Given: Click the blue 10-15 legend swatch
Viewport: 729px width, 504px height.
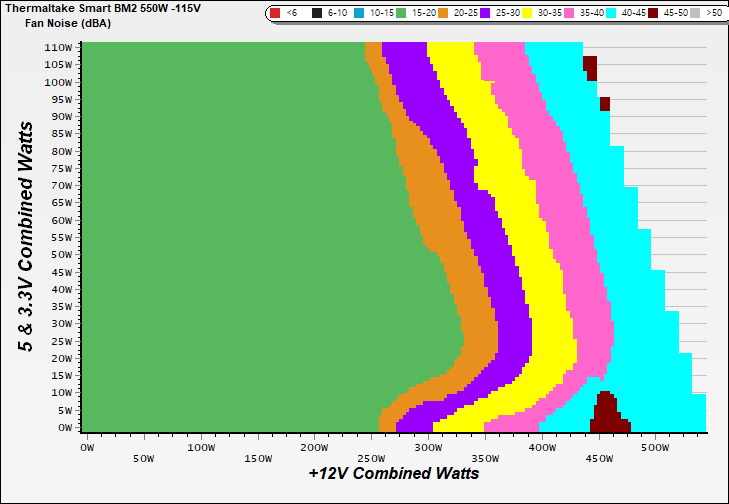Looking at the screenshot, I should [359, 13].
